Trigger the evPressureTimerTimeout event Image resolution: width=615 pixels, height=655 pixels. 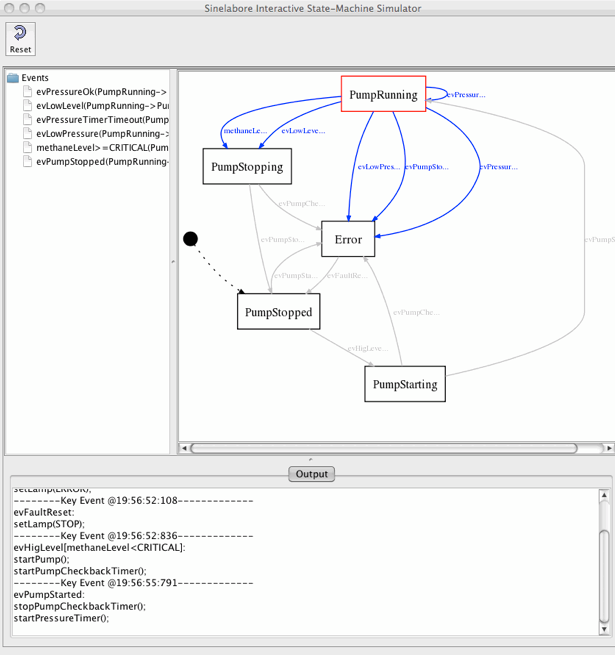pyautogui.click(x=102, y=119)
